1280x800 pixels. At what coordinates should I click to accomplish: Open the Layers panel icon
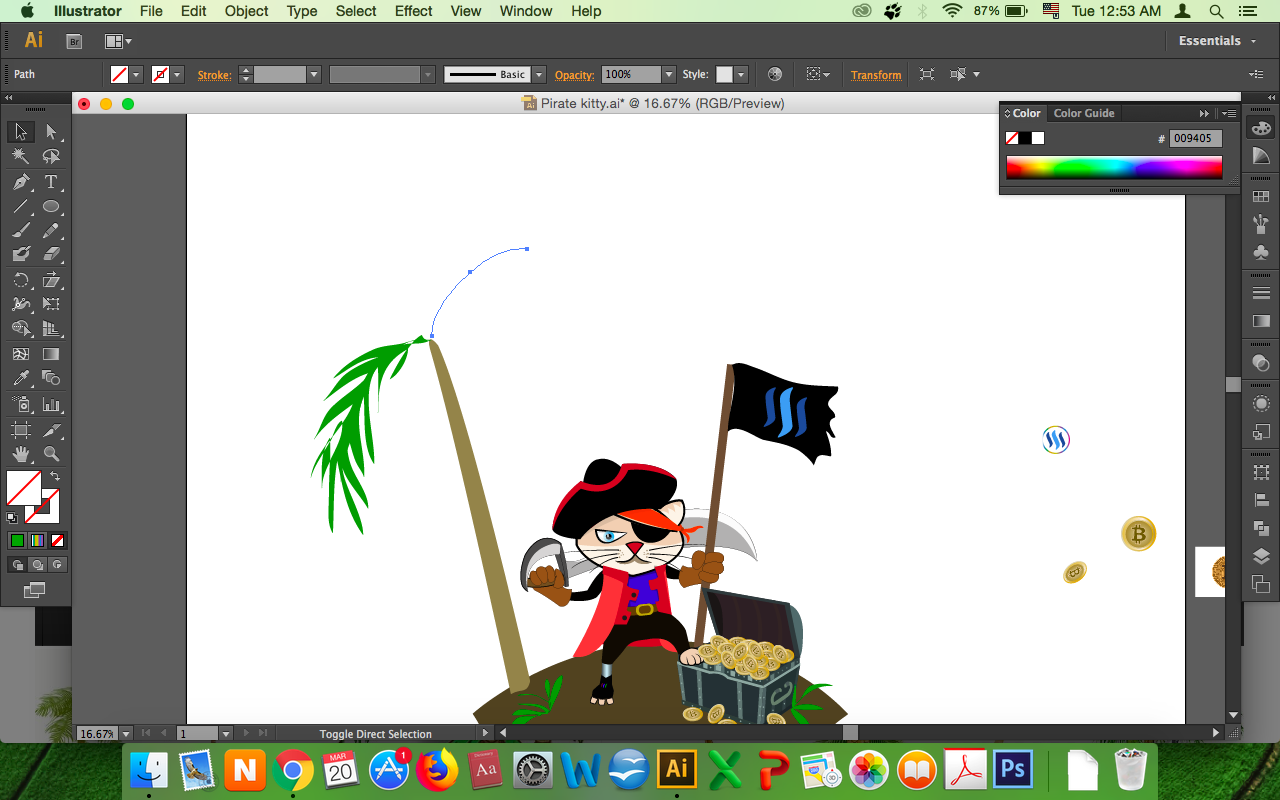click(1261, 557)
